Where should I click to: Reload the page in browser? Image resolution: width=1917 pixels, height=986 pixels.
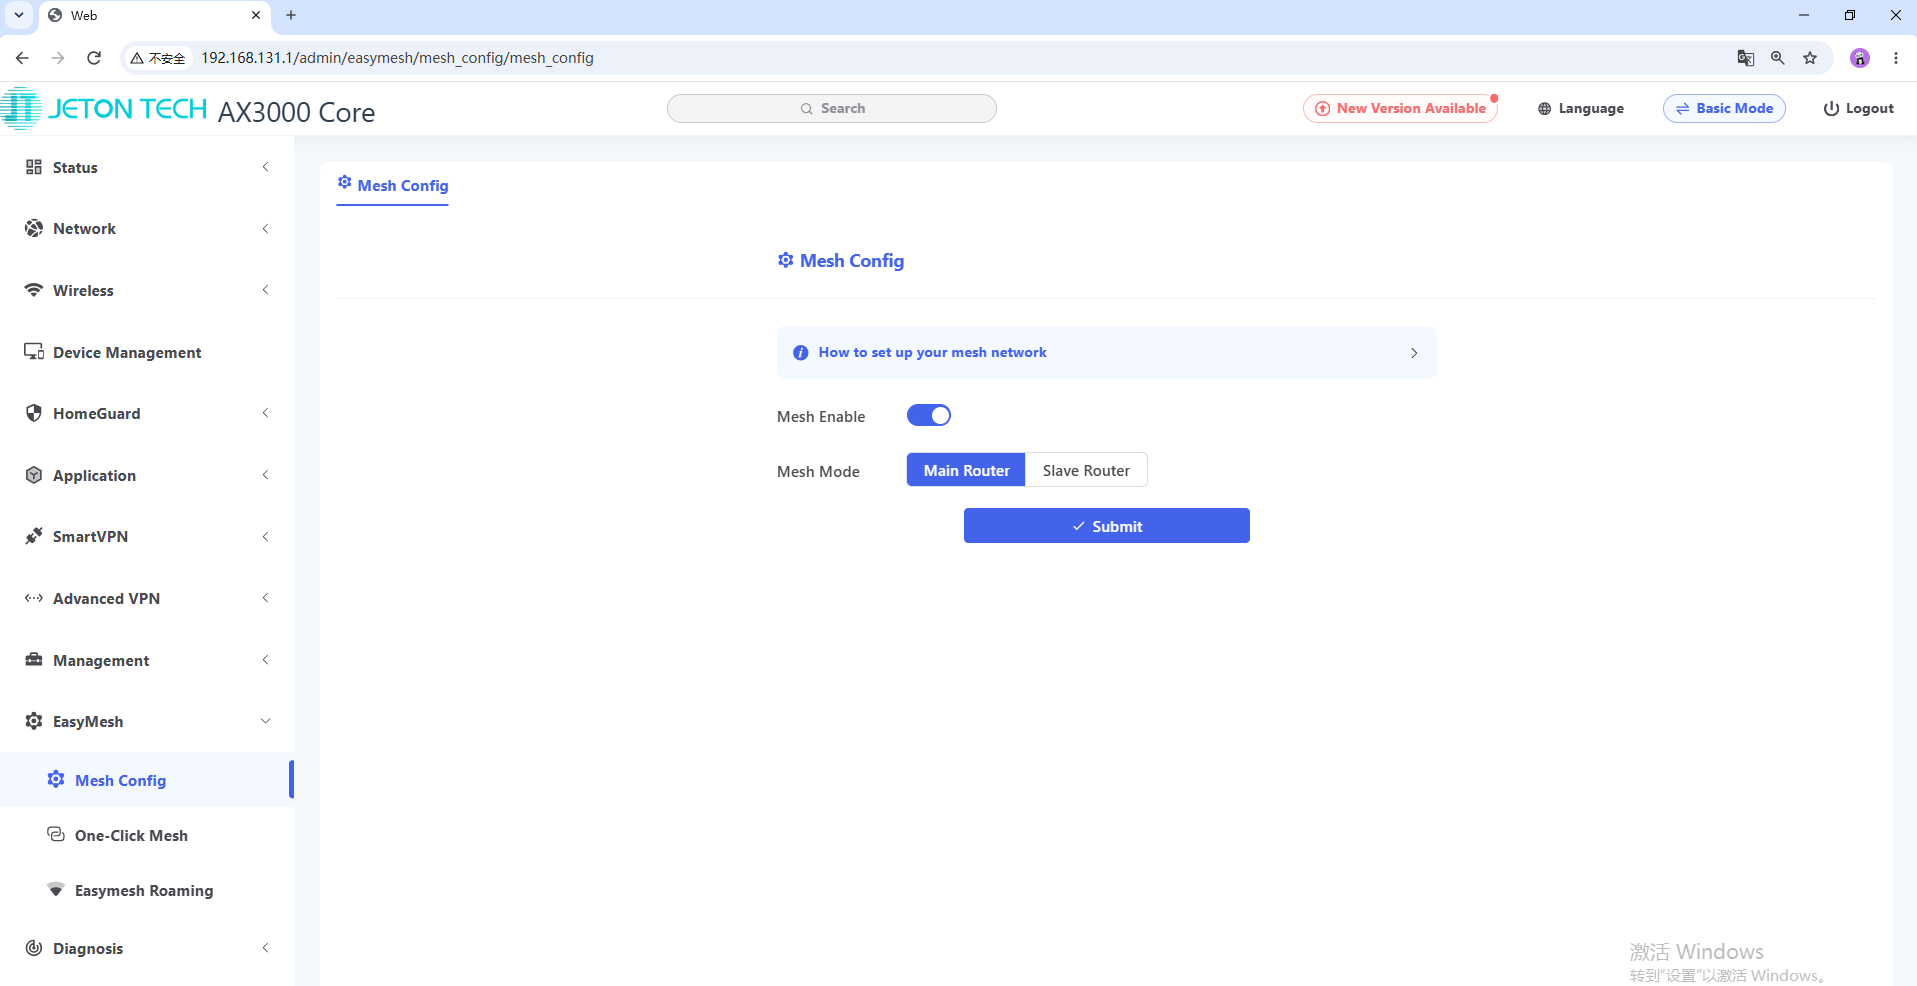(x=94, y=58)
